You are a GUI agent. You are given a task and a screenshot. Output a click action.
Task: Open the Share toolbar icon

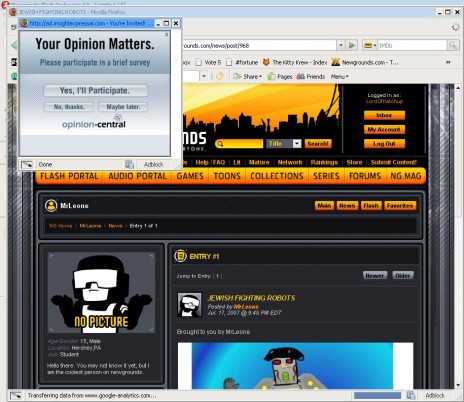[237, 77]
